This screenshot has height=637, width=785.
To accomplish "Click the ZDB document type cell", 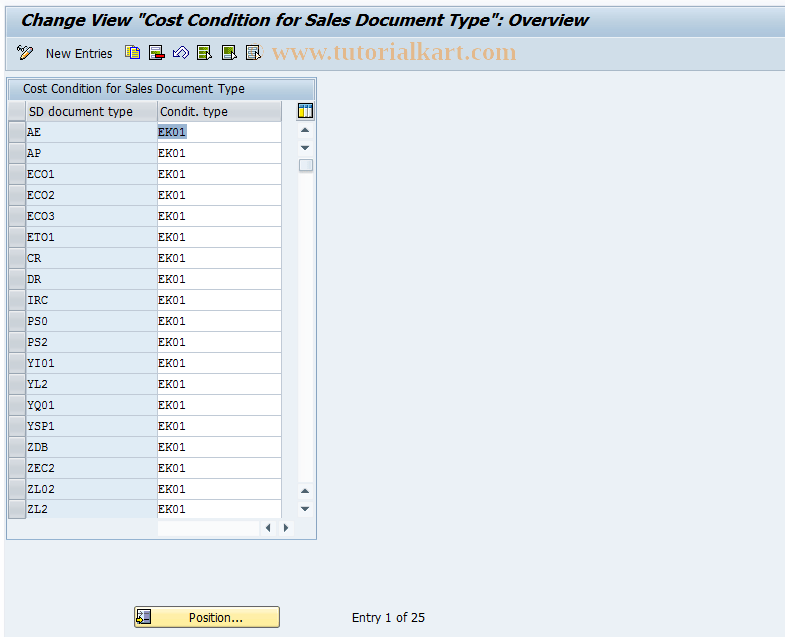I will pyautogui.click(x=91, y=448).
